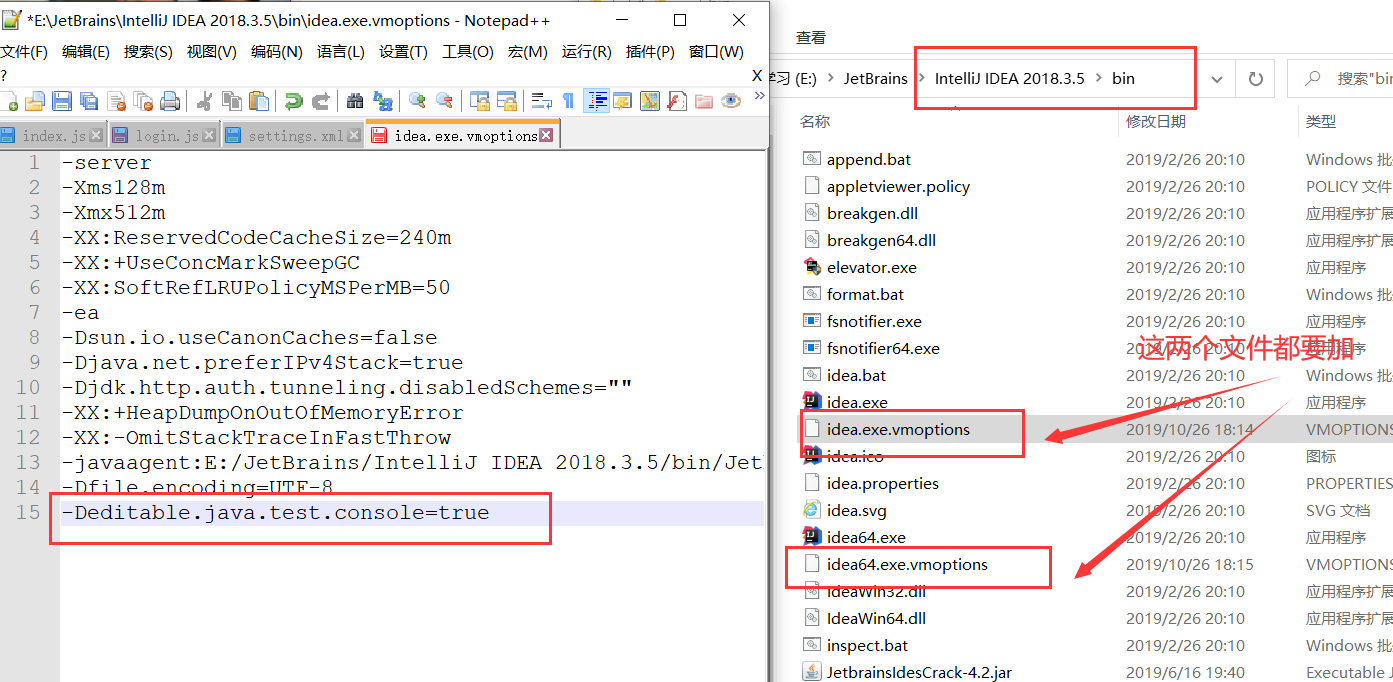The height and width of the screenshot is (682, 1393).
Task: Click editor line 15 -Deditable.java.test.console=true
Action: [x=275, y=513]
